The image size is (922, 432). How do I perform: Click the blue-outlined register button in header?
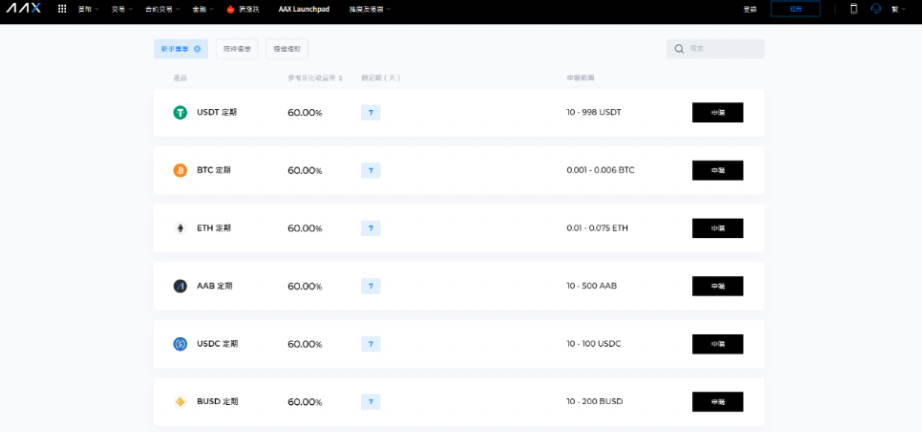(x=795, y=9)
